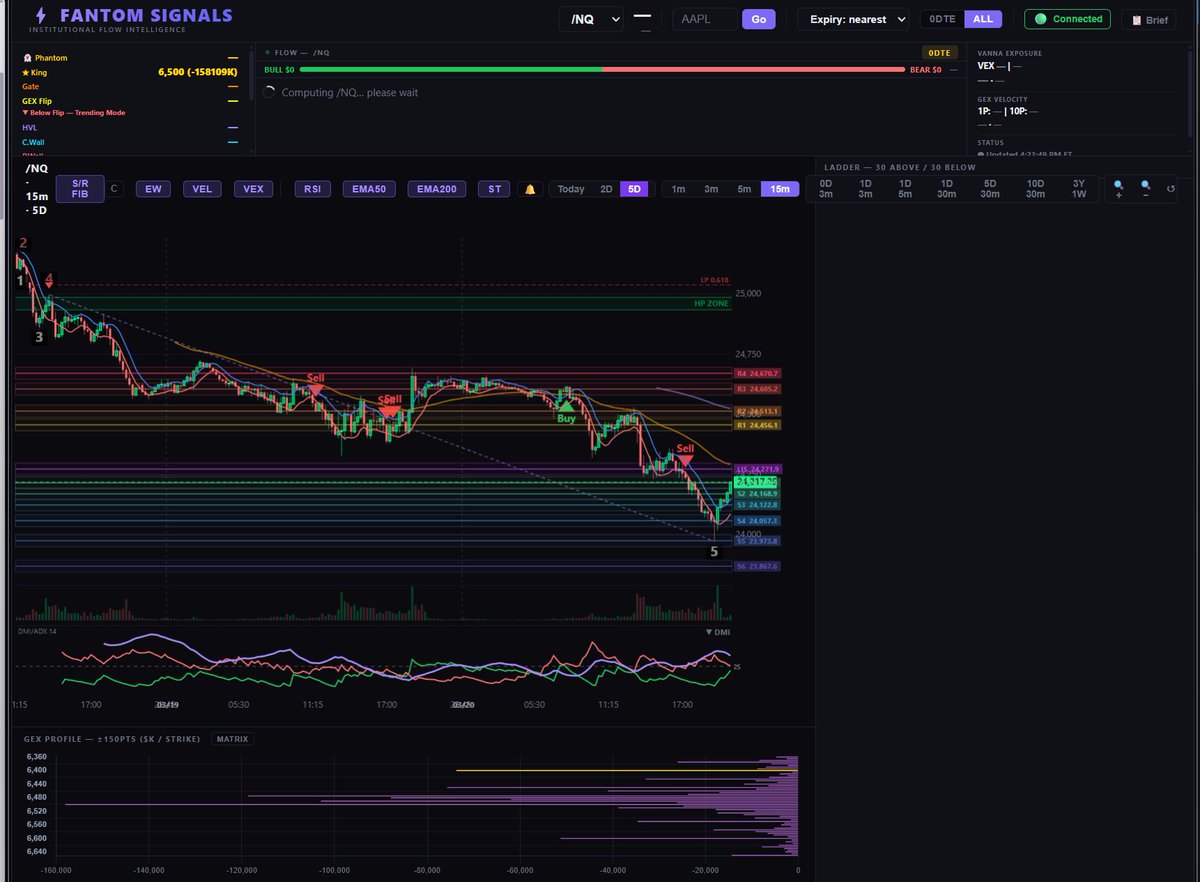This screenshot has width=1200, height=882.
Task: Select the ALL filter button
Action: (983, 19)
